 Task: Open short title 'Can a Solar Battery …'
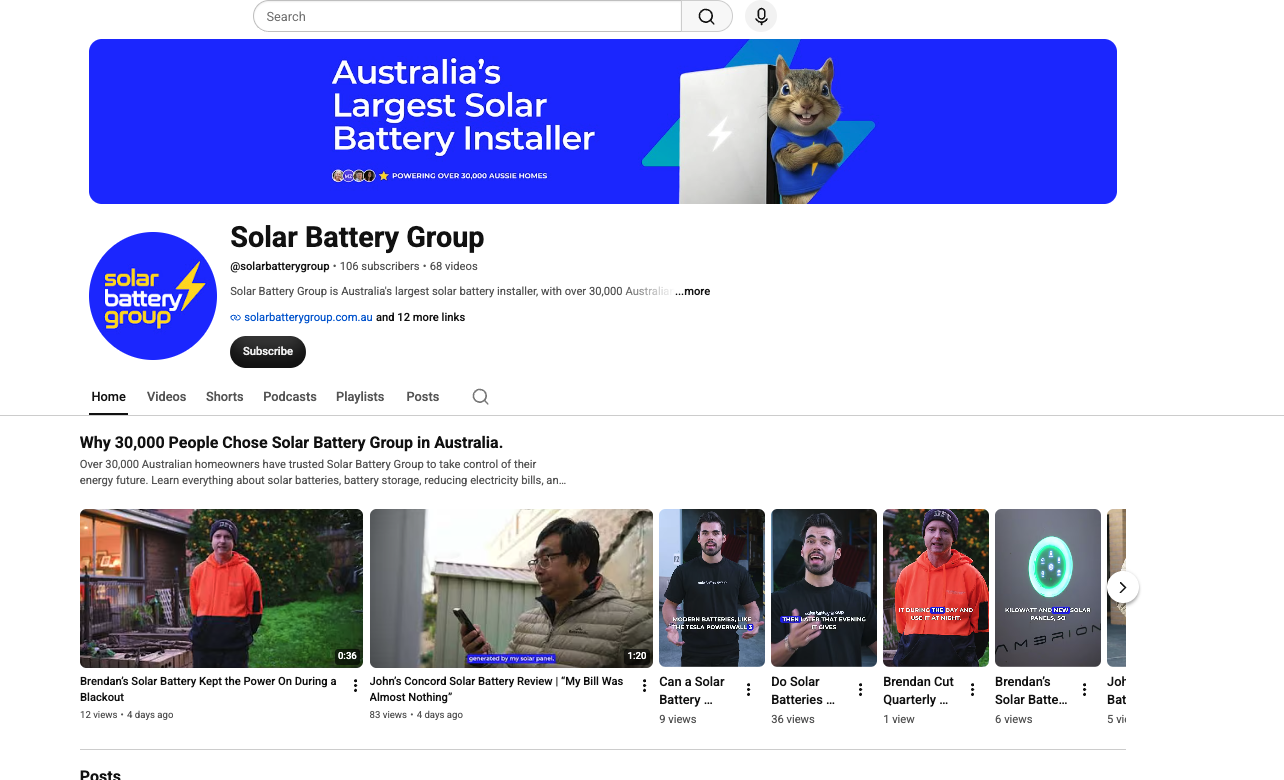[692, 691]
